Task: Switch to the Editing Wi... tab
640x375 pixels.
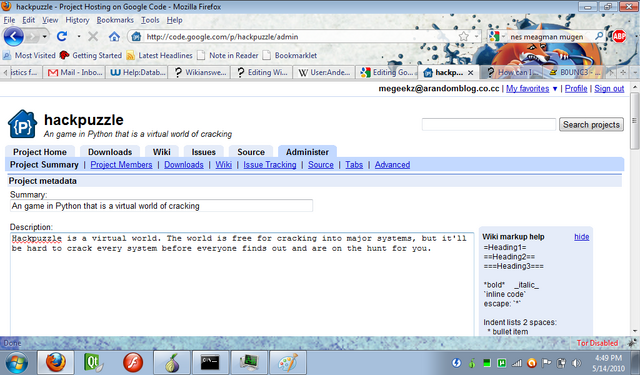Action: click(x=263, y=73)
